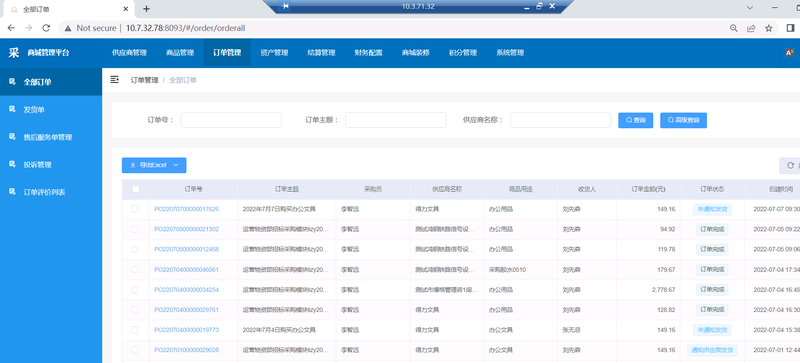Image resolution: width=800 pixels, height=363 pixels.
Task: Bookmark this page with the star icon
Action: coord(768,28)
